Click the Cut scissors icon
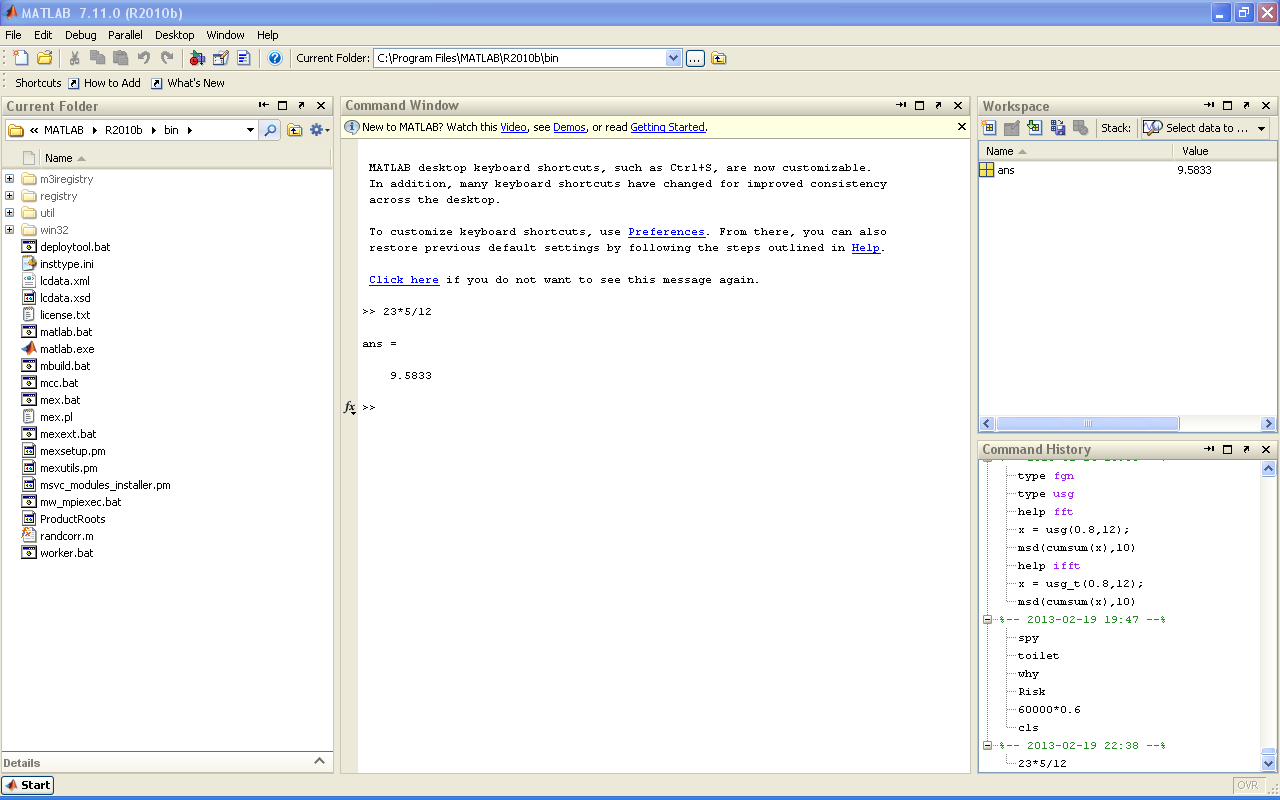Viewport: 1280px width, 800px height. click(x=74, y=58)
